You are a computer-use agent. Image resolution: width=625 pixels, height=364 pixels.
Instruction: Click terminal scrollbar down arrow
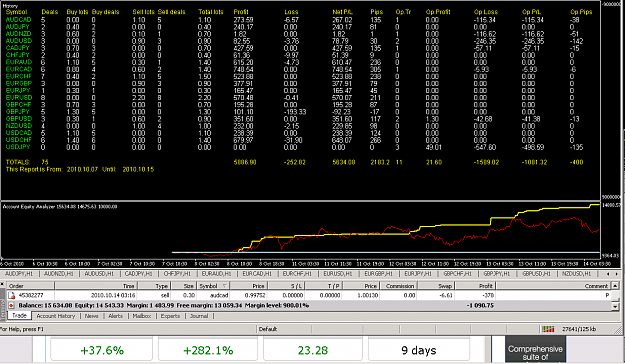pyautogui.click(x=615, y=306)
